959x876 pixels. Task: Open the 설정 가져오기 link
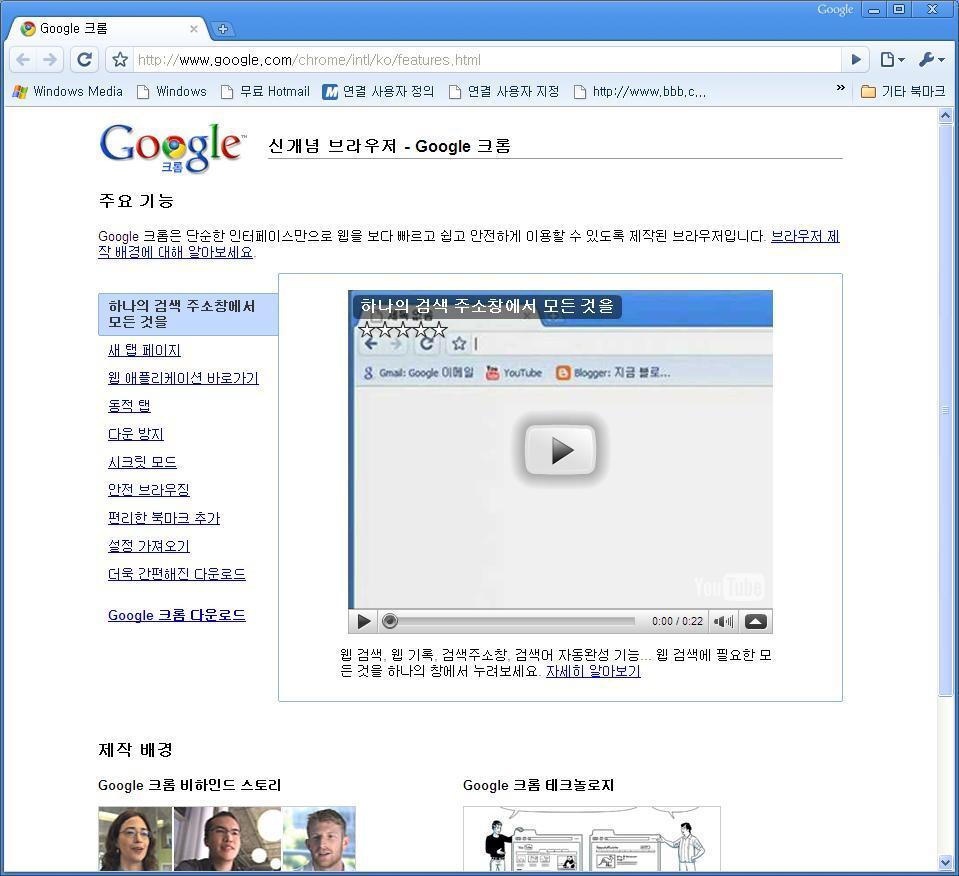point(149,546)
